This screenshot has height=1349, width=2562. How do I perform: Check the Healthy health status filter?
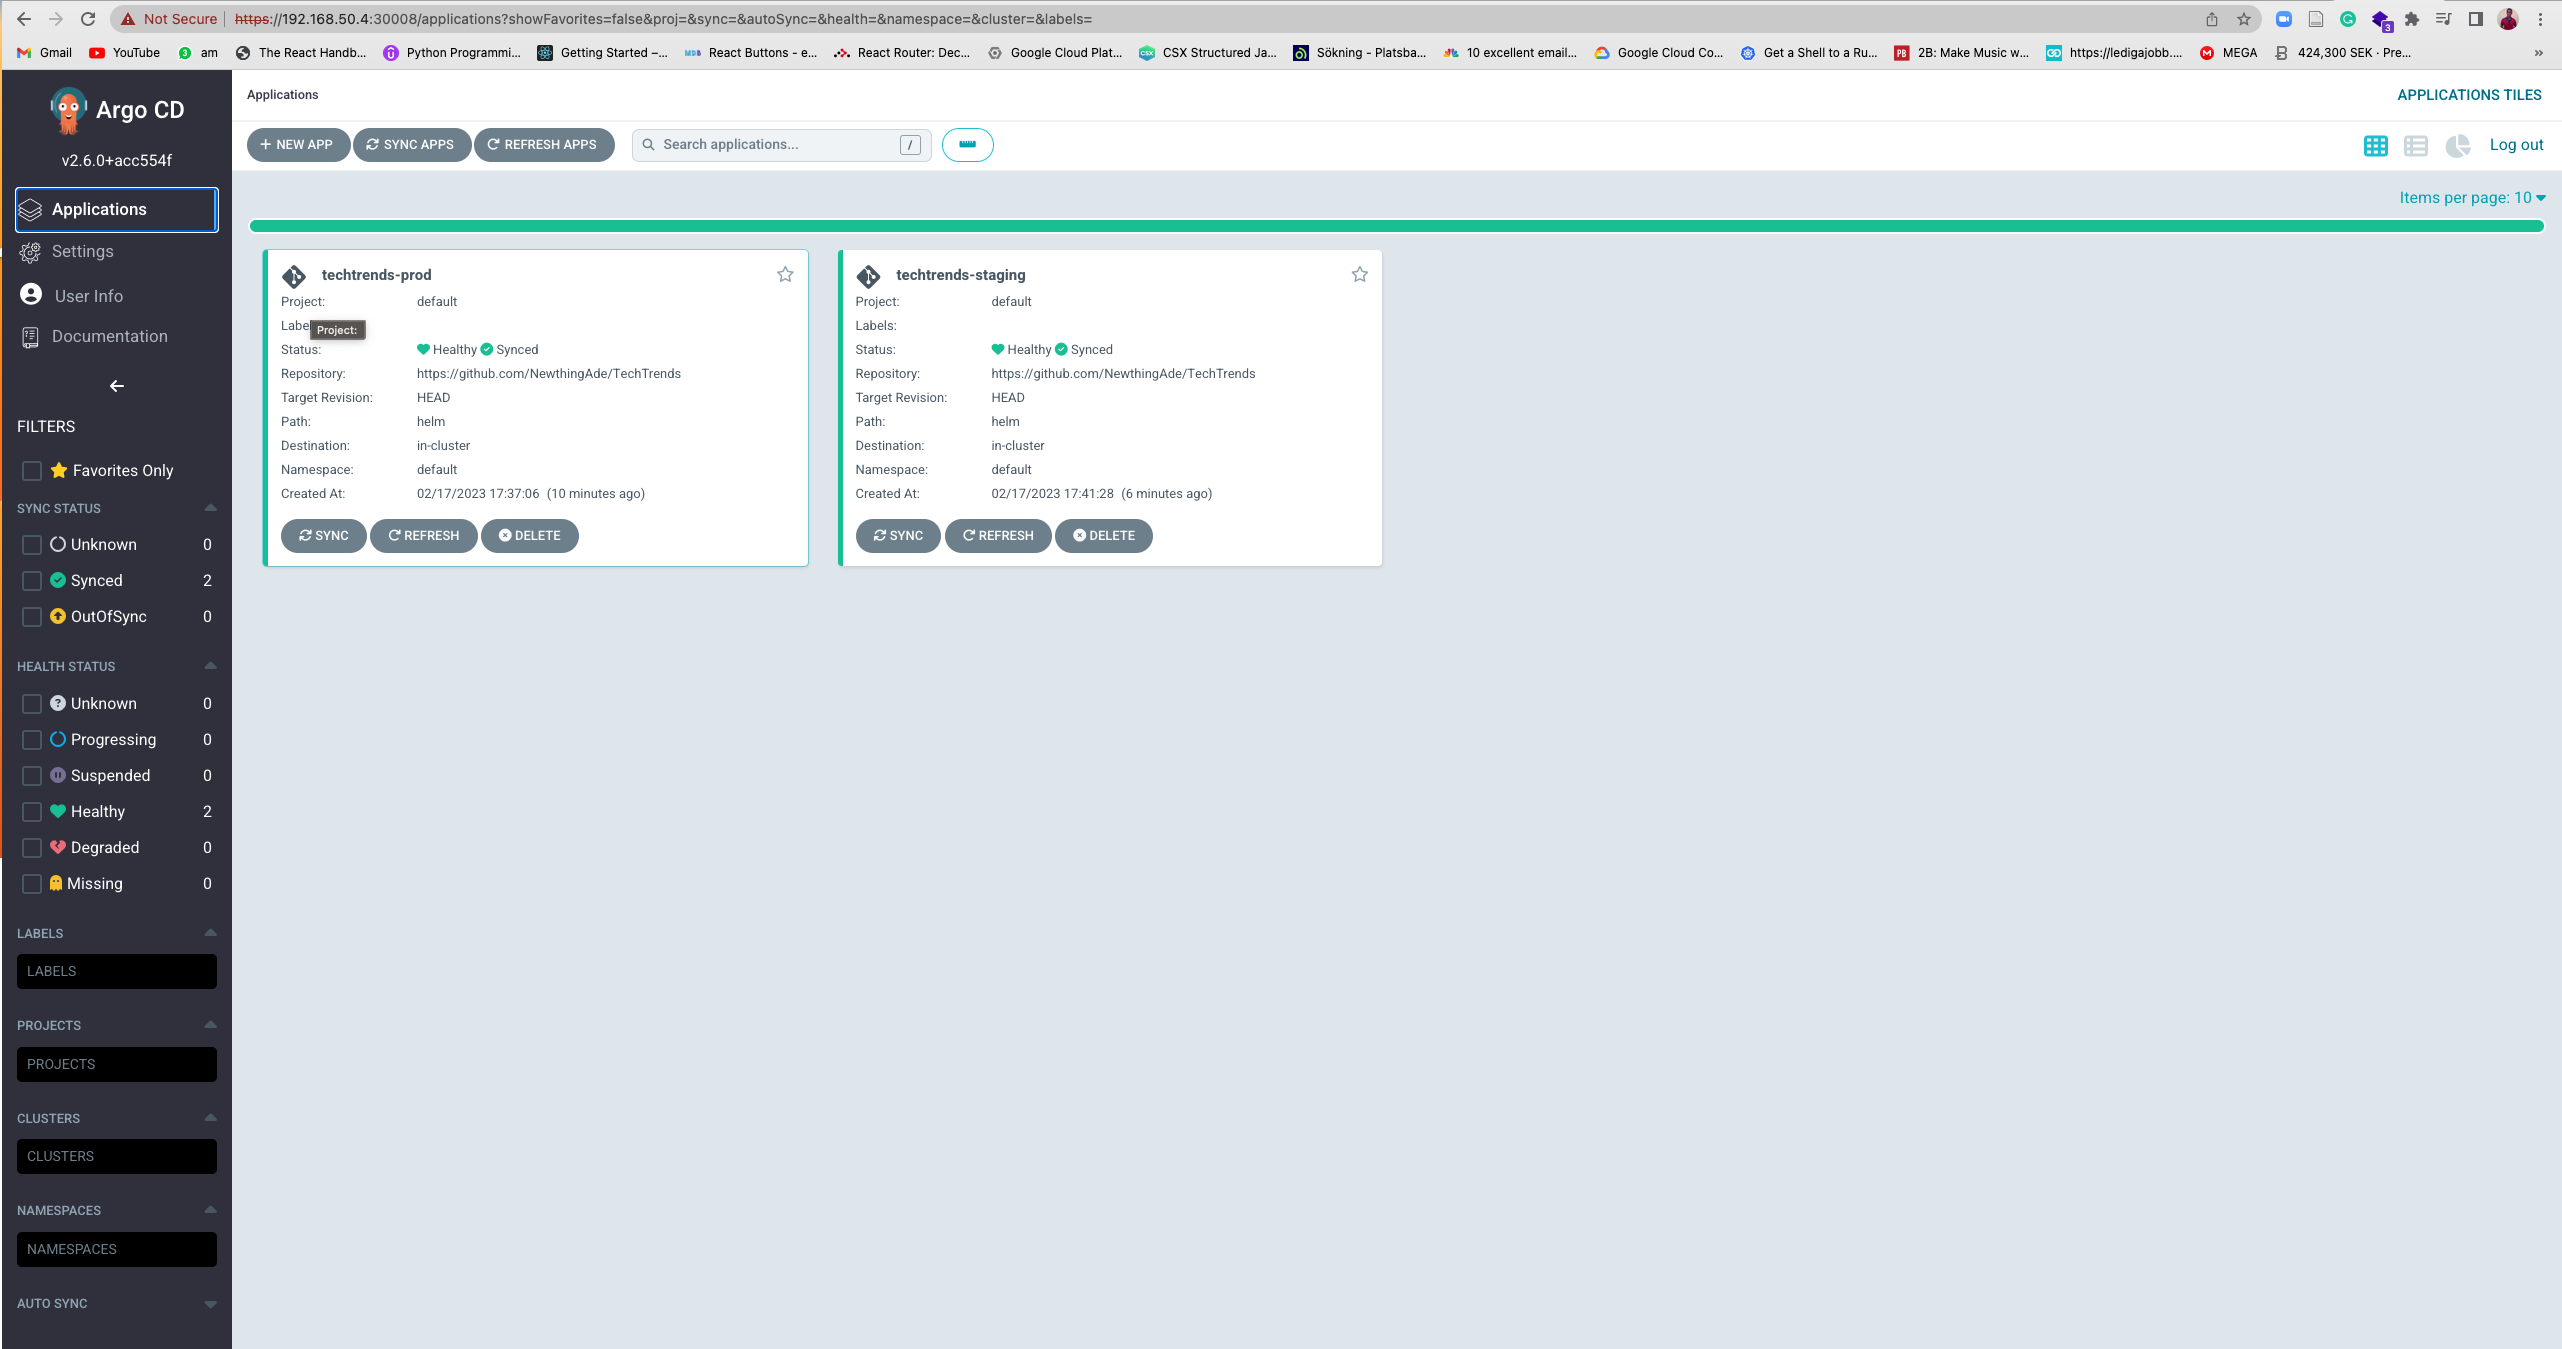click(x=31, y=811)
